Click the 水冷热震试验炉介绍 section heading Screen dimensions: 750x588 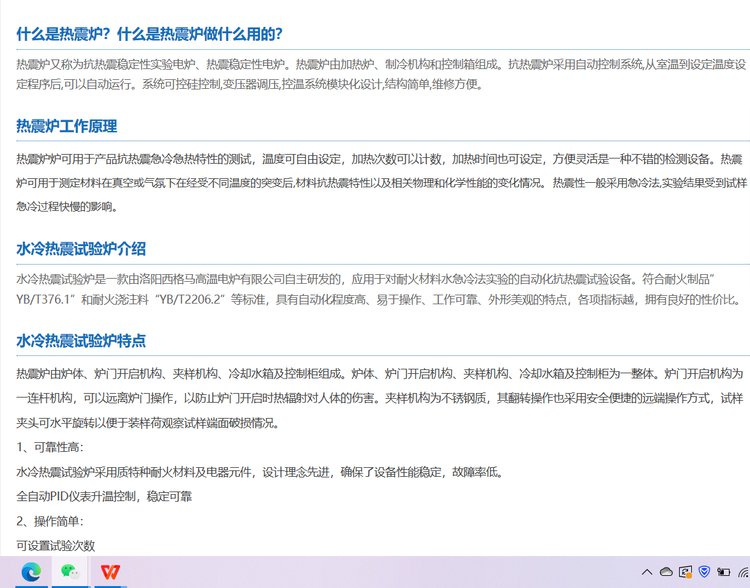click(81, 248)
